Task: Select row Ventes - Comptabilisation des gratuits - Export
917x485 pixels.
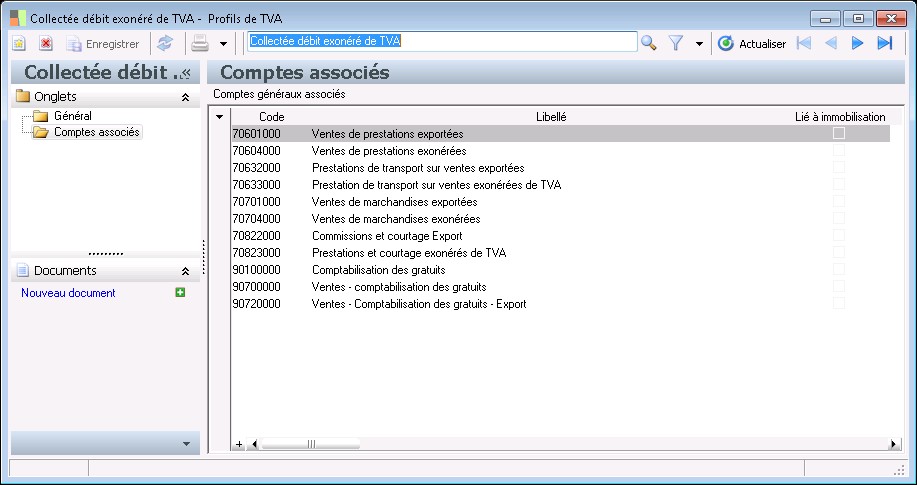Action: point(561,304)
